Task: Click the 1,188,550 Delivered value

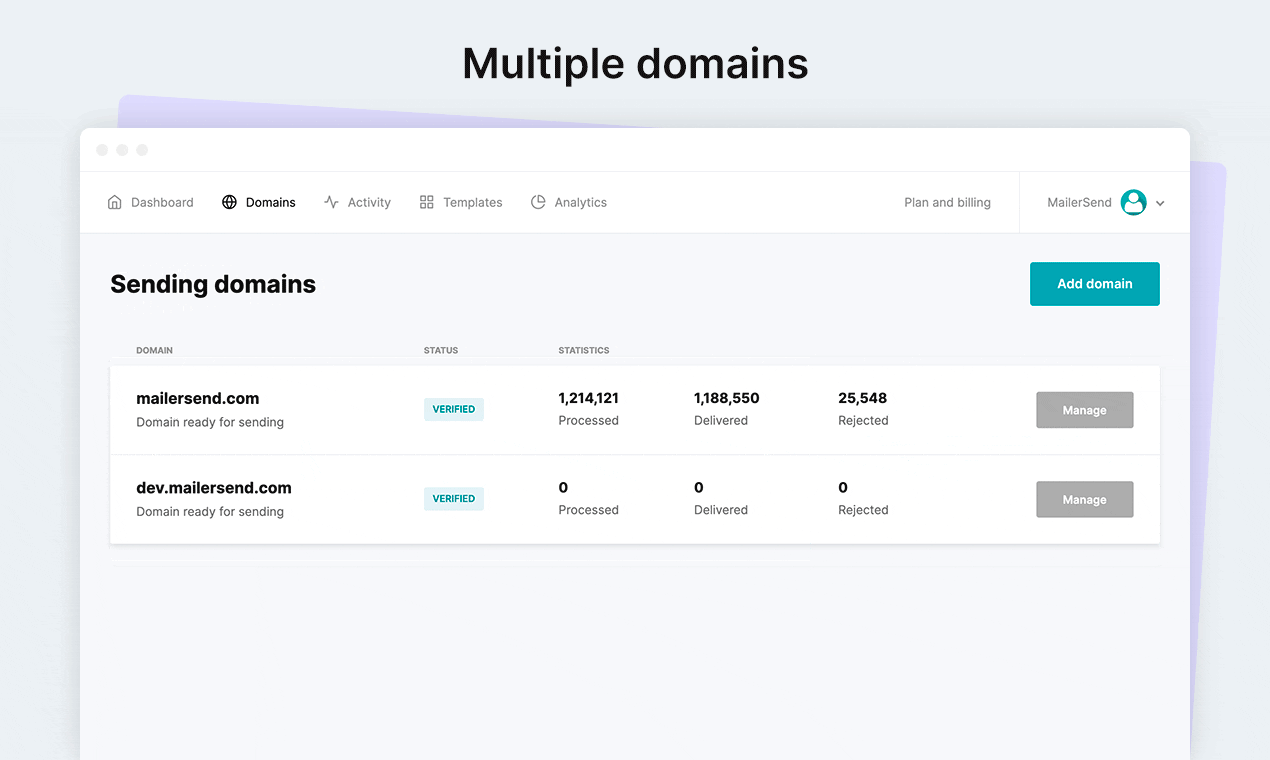Action: 727,398
